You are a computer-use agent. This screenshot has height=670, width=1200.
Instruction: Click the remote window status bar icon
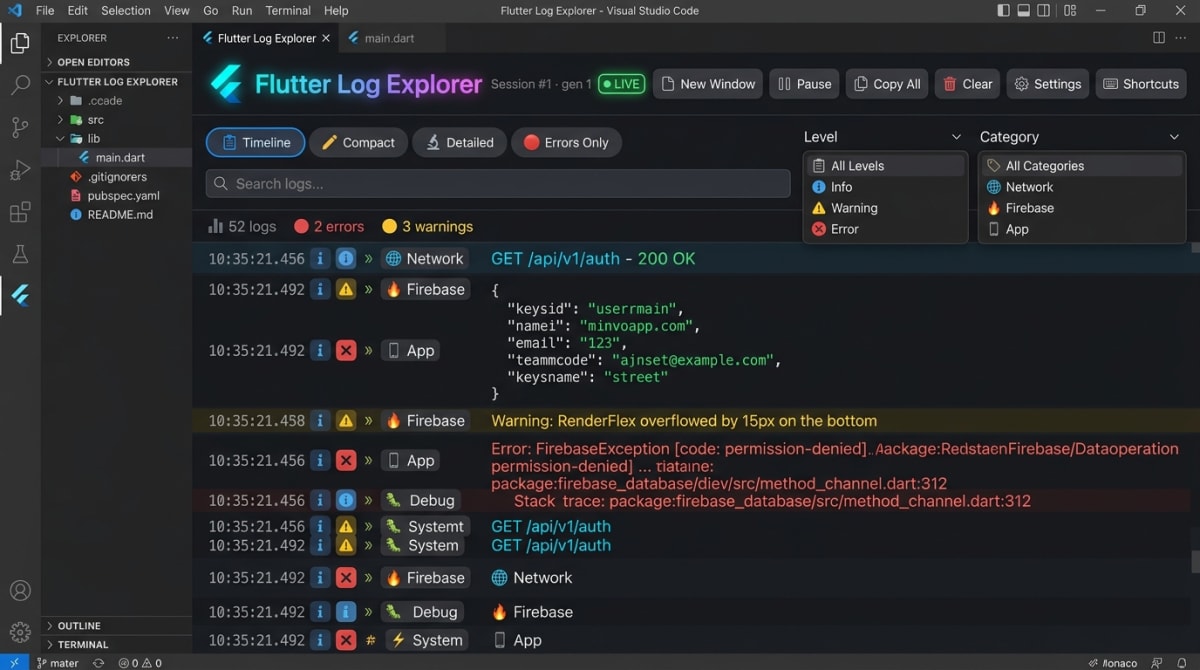(13, 663)
